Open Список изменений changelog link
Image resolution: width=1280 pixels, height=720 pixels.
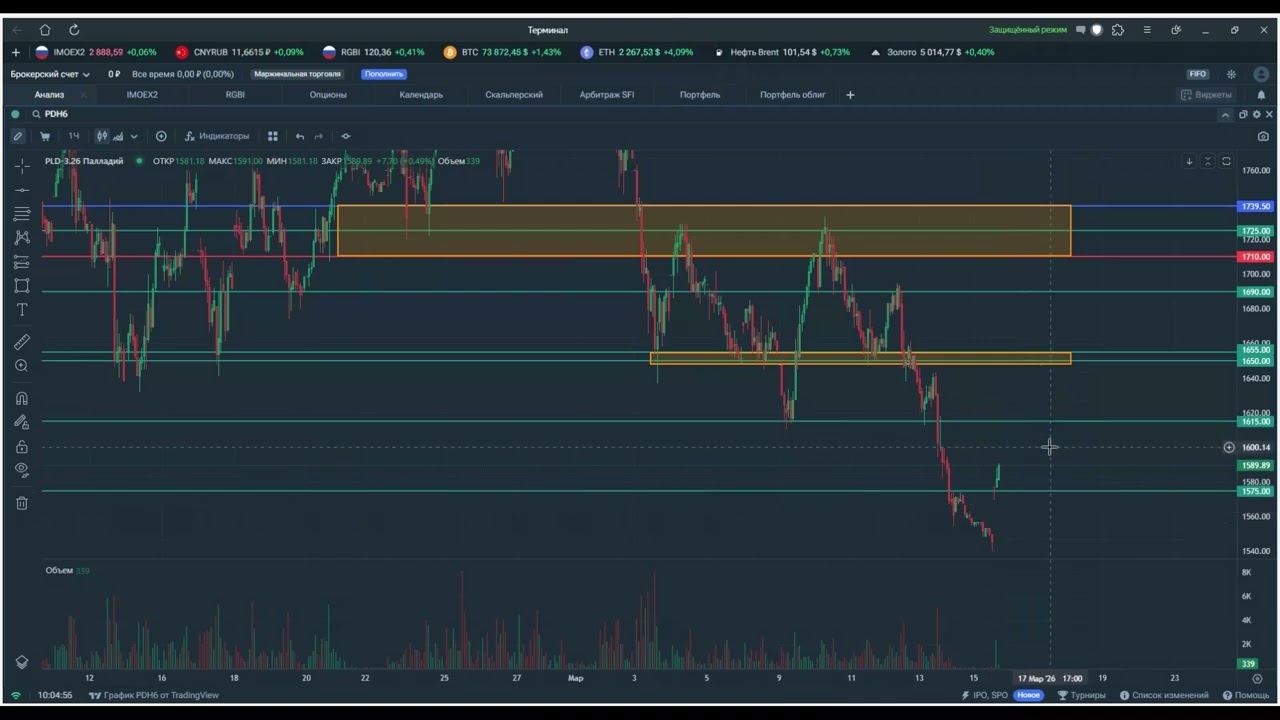pyautogui.click(x=1164, y=695)
